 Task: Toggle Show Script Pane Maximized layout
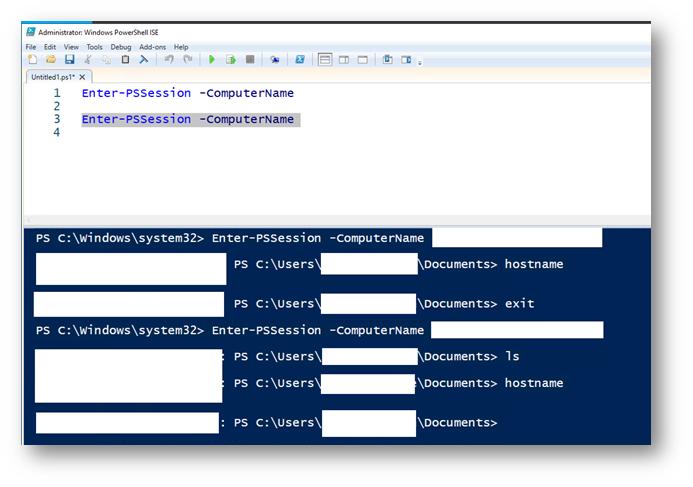pyautogui.click(x=363, y=60)
